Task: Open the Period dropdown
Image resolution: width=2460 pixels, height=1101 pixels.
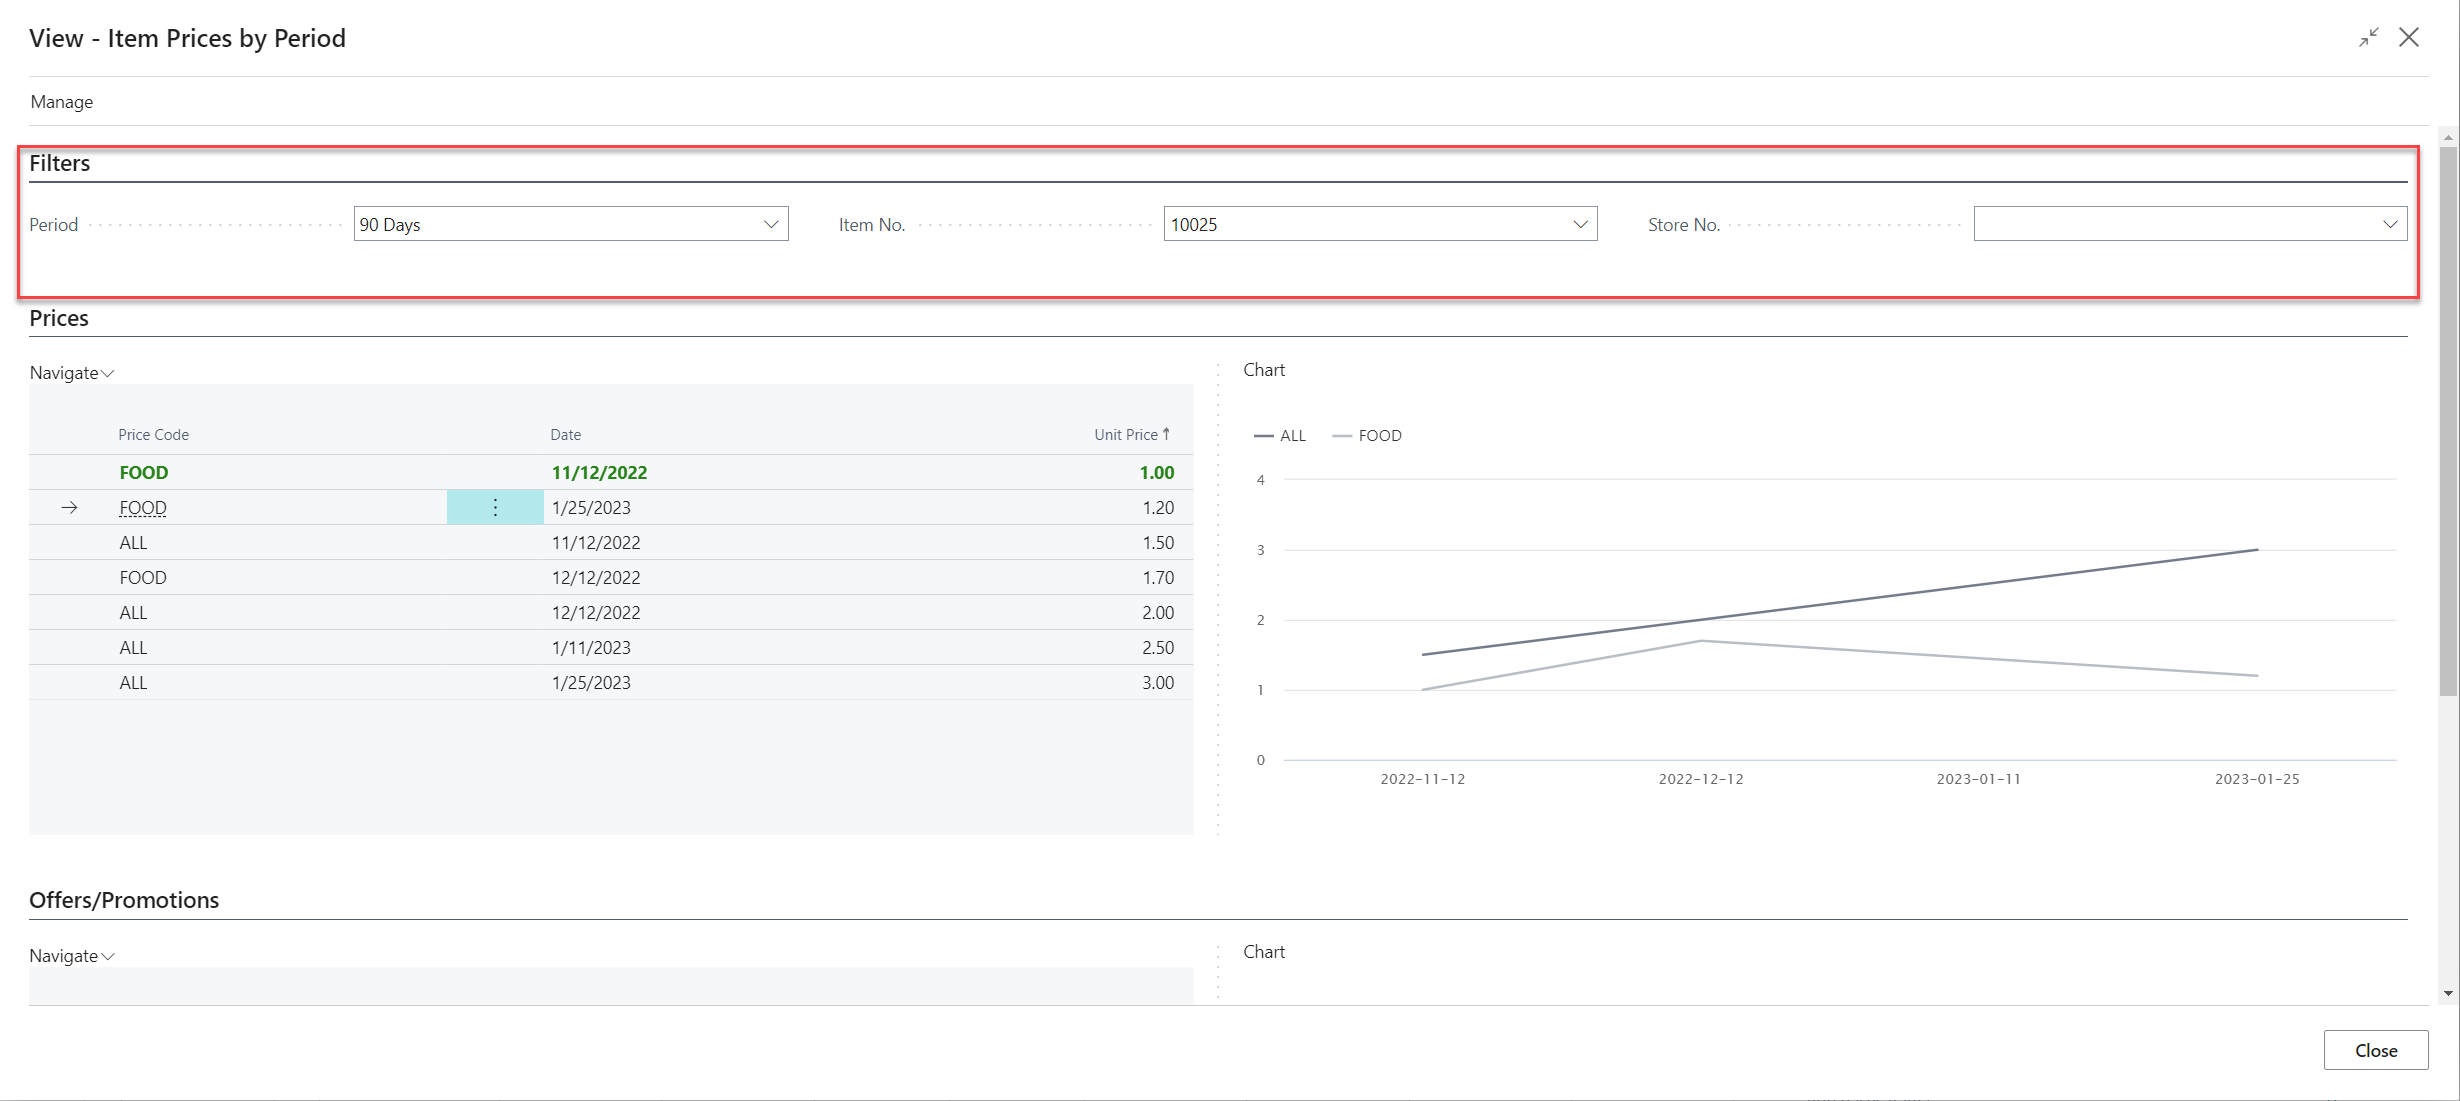Action: coord(771,224)
